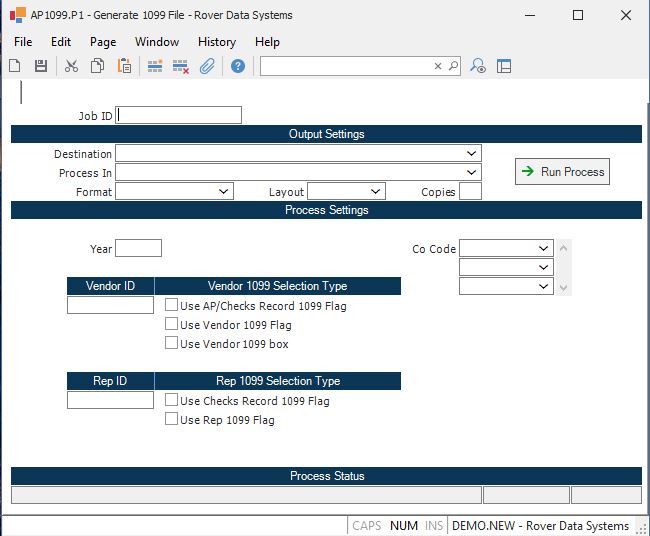Expand the first Co Code dropdown
This screenshot has height=536, width=650.
click(543, 248)
